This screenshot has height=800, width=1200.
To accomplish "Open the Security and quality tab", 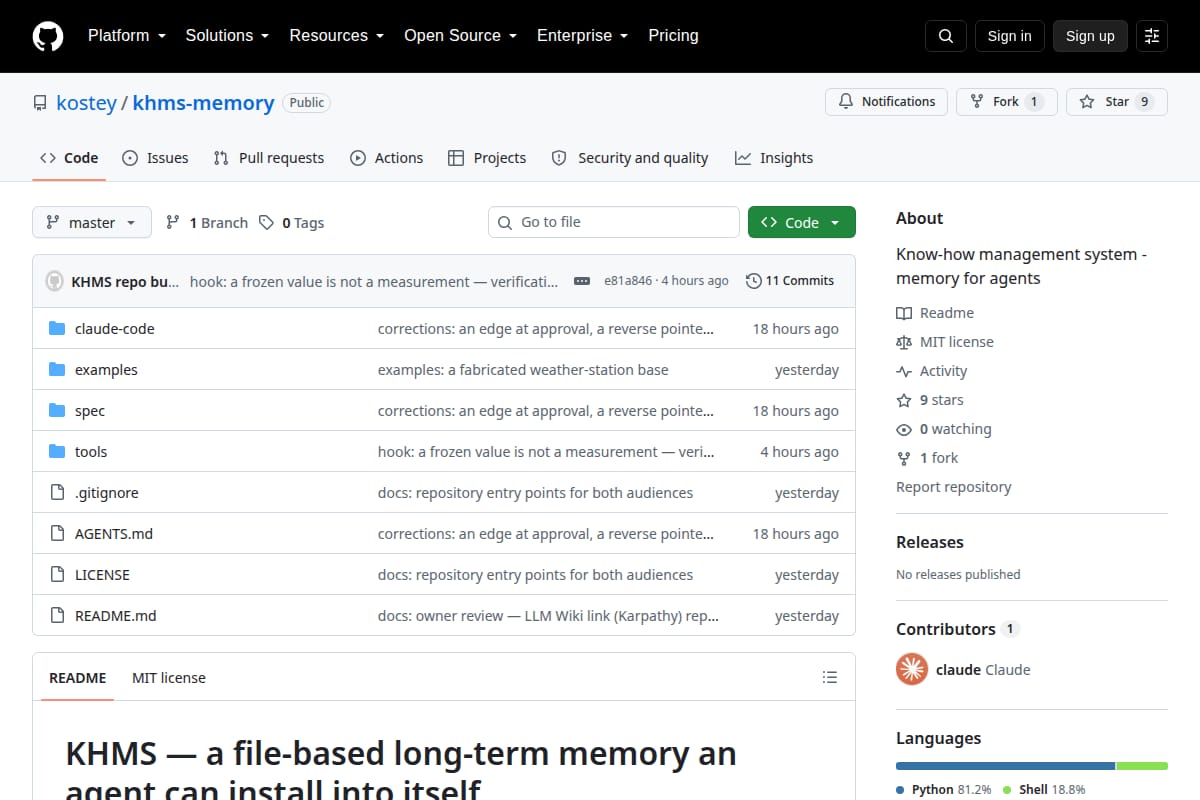I will (x=630, y=158).
